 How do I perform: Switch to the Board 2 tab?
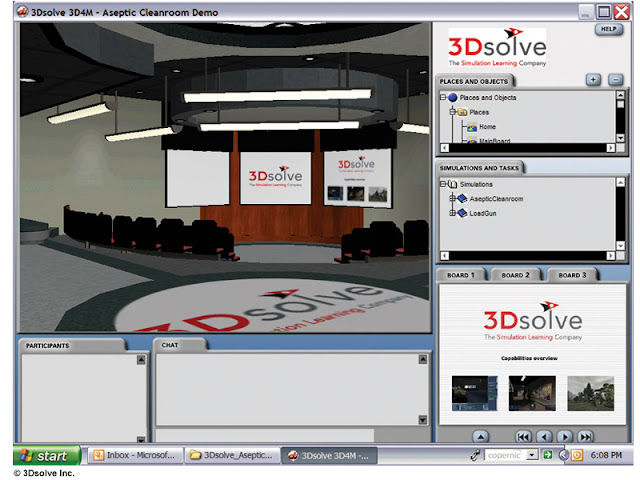pos(516,275)
